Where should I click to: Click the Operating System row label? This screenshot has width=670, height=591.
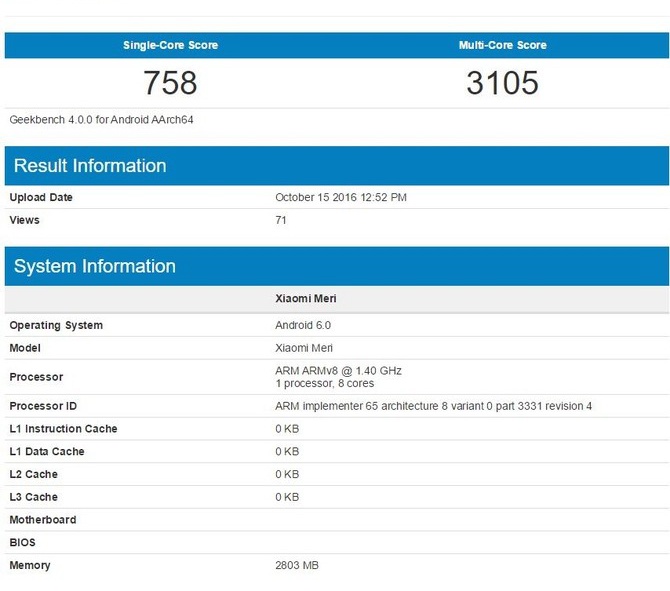(x=56, y=325)
